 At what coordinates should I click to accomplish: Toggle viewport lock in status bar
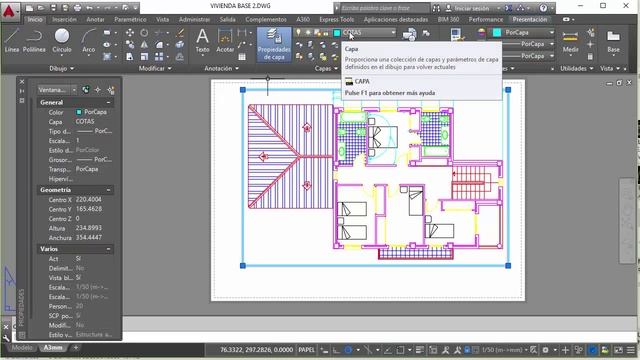click(x=467, y=350)
